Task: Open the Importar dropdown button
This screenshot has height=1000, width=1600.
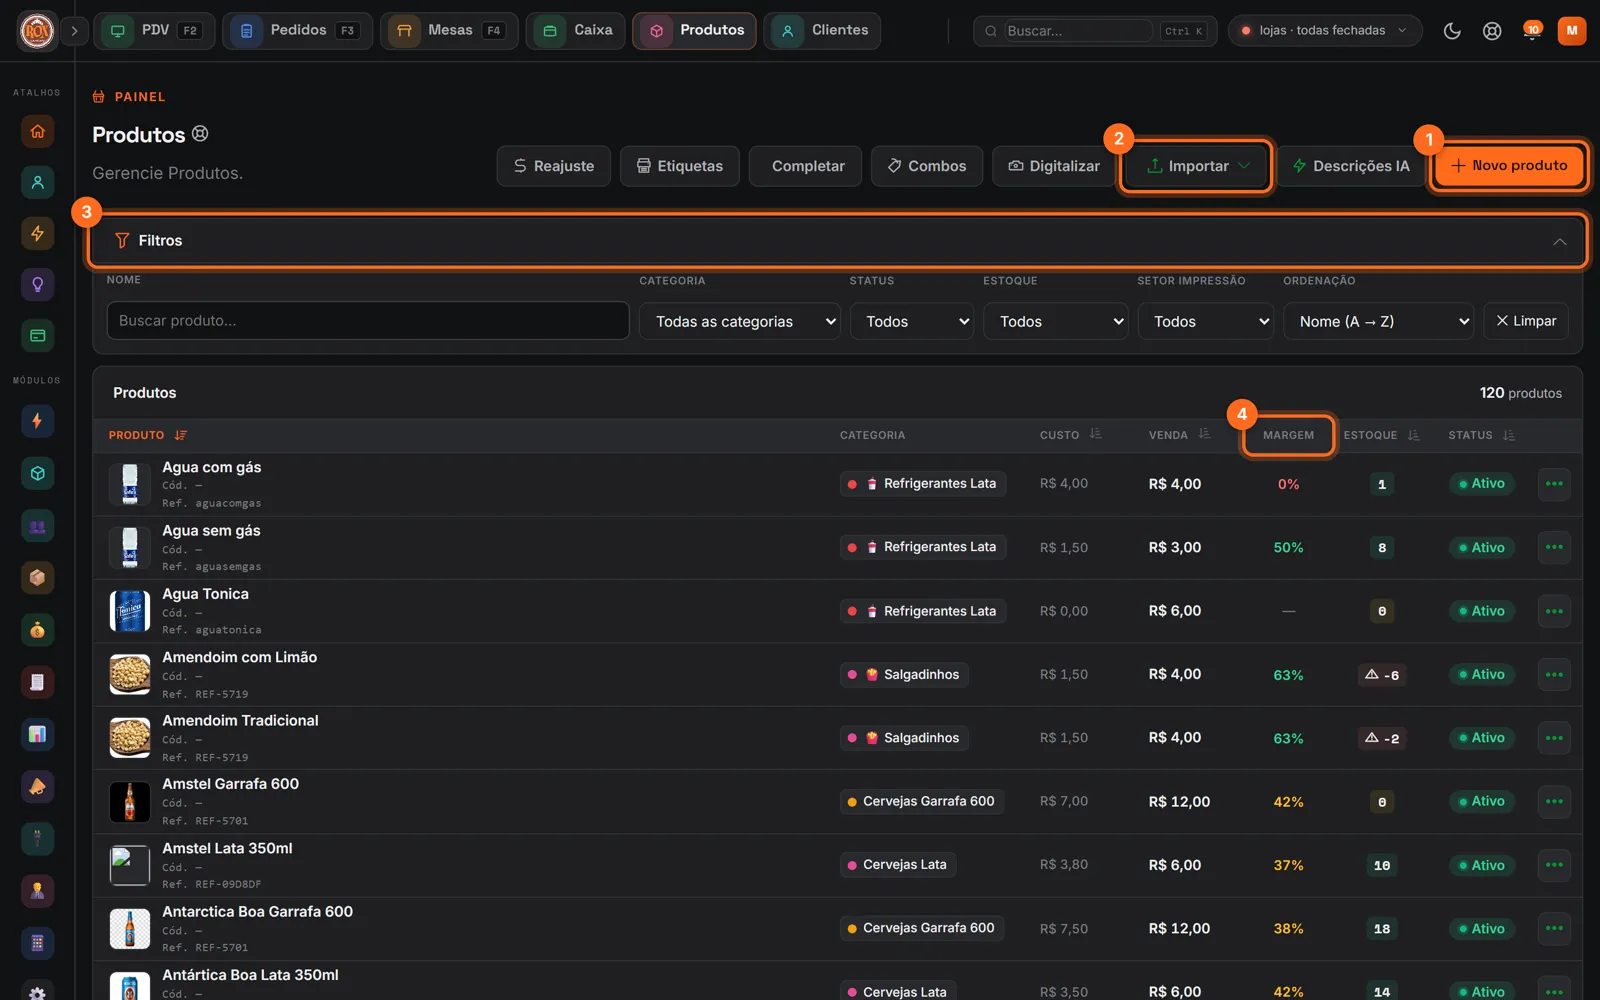Action: click(1196, 166)
